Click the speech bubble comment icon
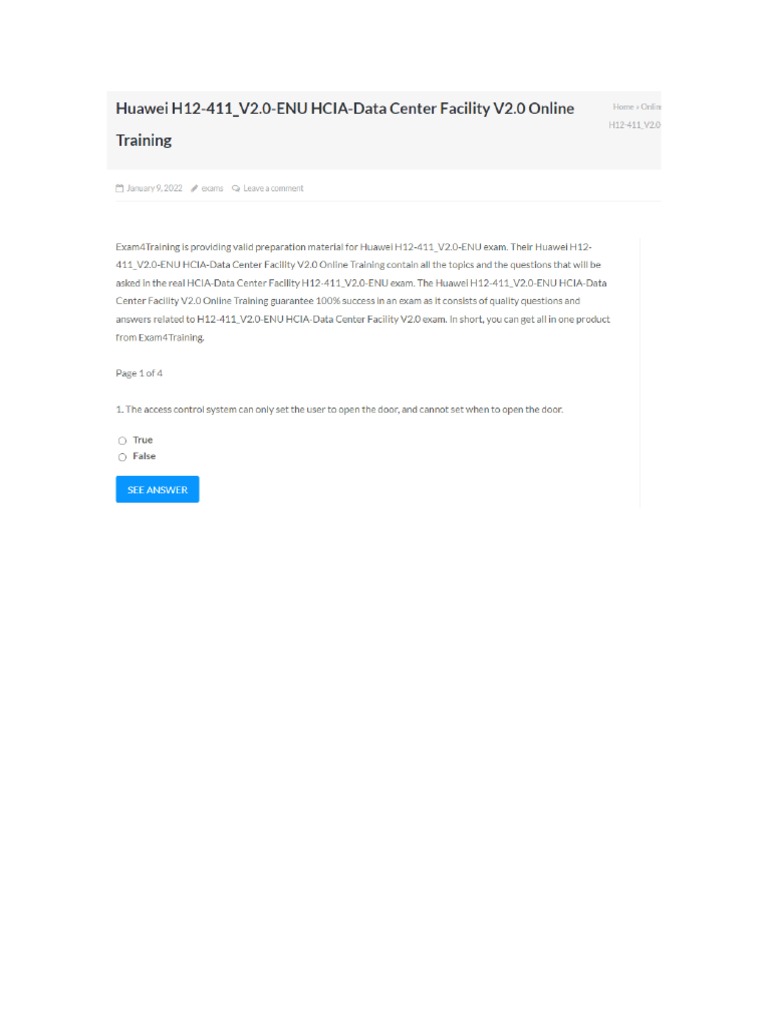The image size is (768, 1024). point(236,188)
